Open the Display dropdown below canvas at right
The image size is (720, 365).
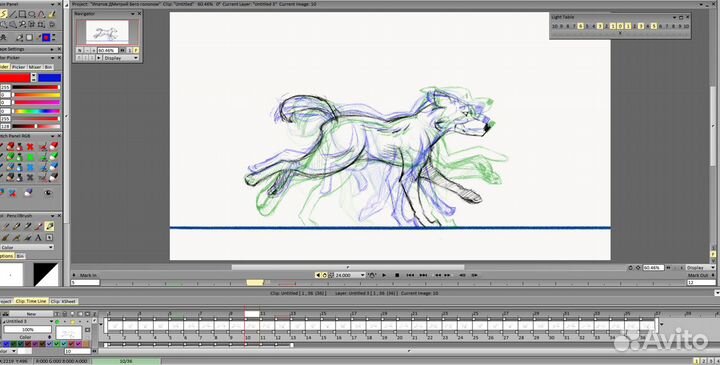coord(701,267)
